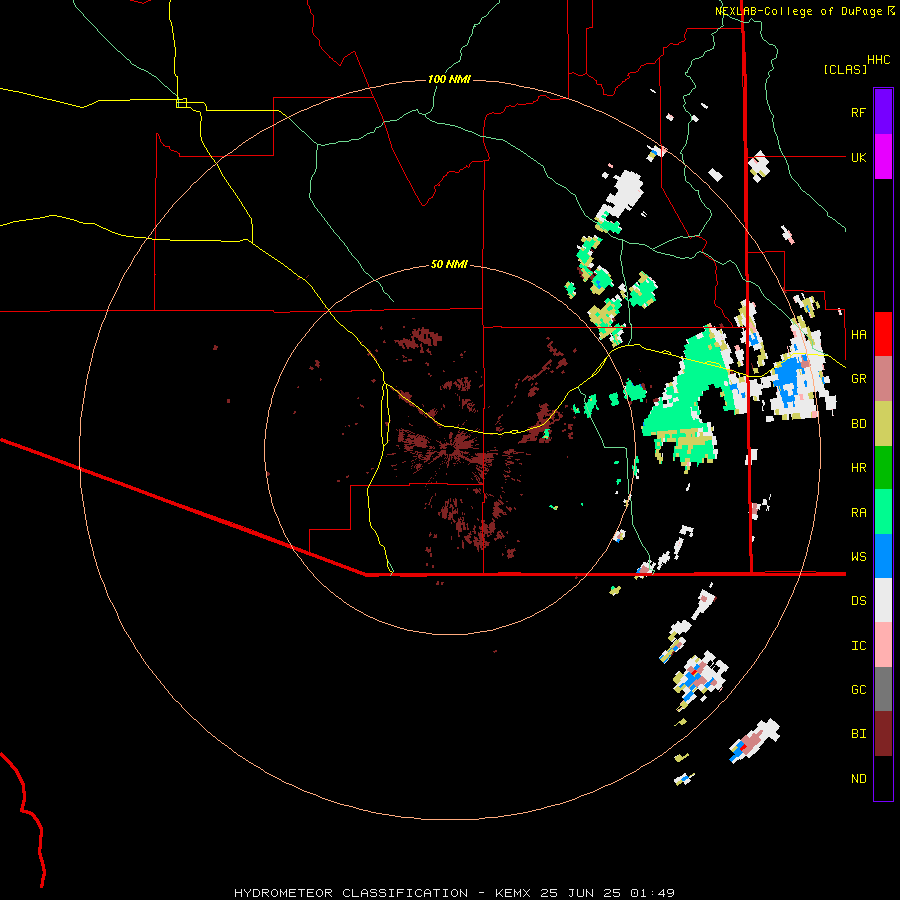Click the ND legend label
The image size is (900, 900).
coord(858,779)
